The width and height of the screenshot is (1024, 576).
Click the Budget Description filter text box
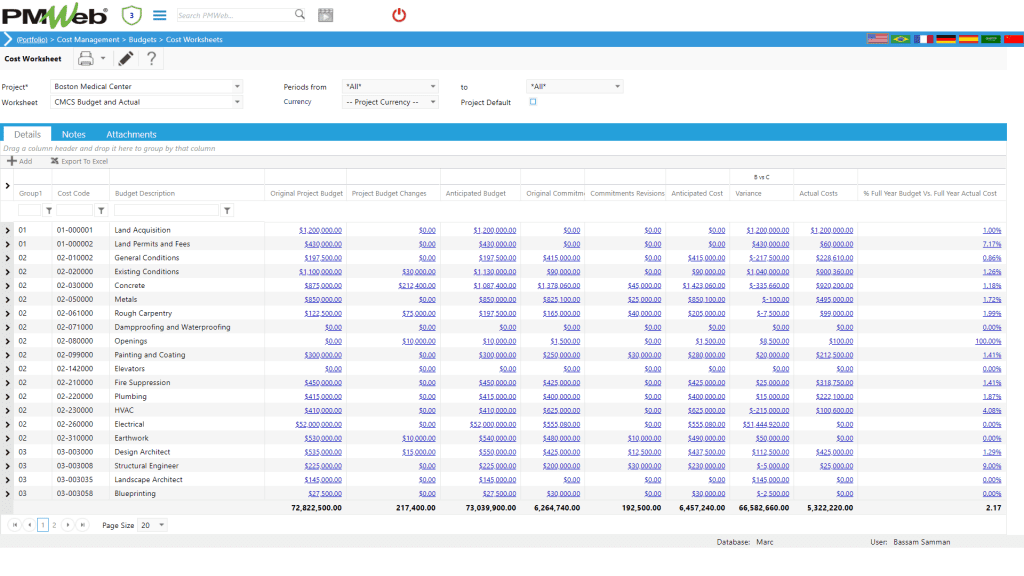(x=167, y=210)
